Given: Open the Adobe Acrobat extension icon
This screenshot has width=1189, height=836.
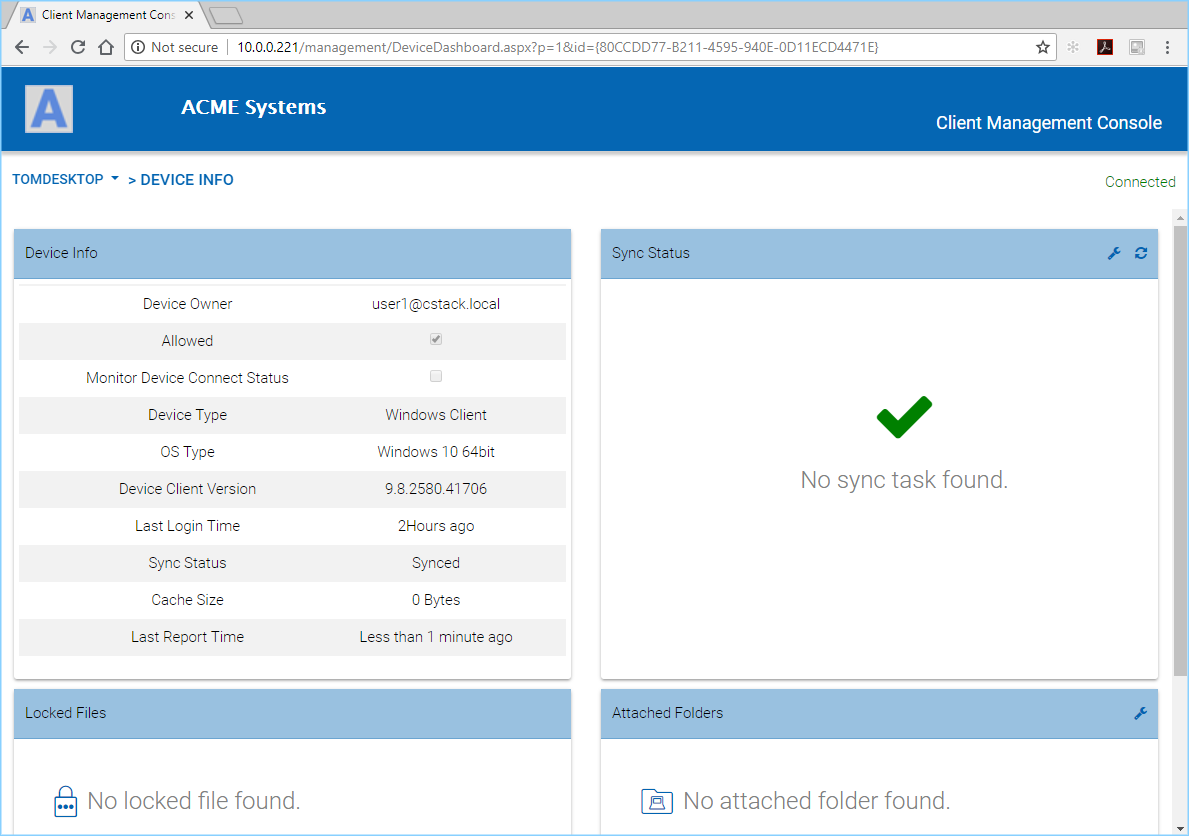Looking at the screenshot, I should [1105, 46].
